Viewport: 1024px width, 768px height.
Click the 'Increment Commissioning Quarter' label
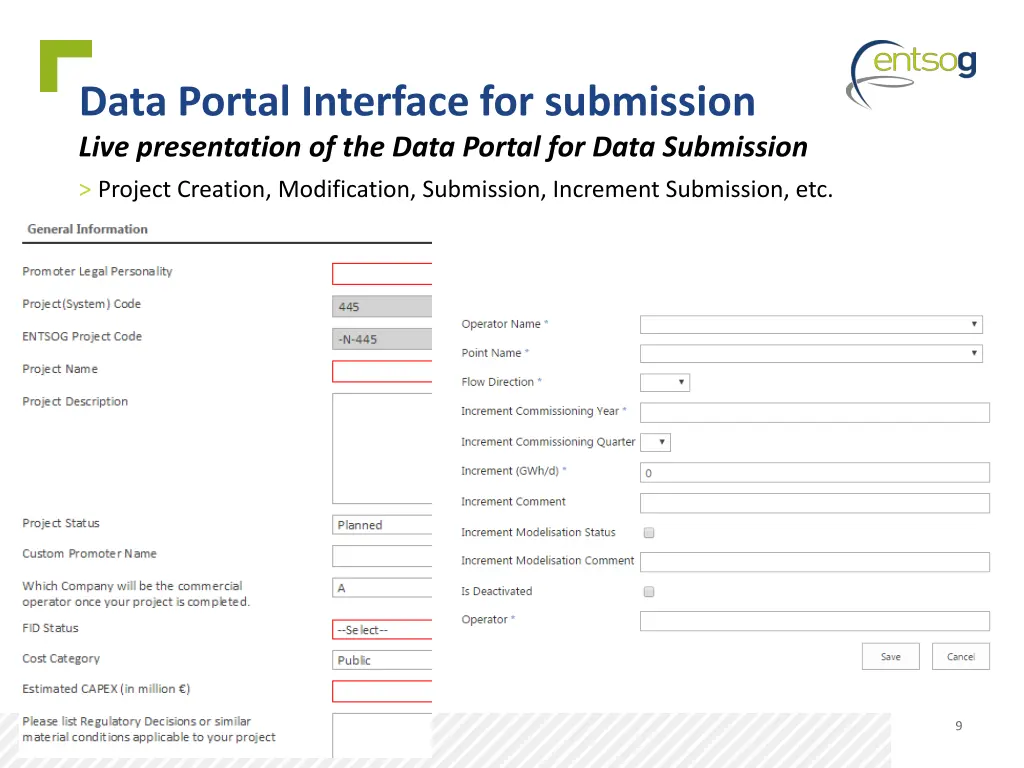coord(548,442)
